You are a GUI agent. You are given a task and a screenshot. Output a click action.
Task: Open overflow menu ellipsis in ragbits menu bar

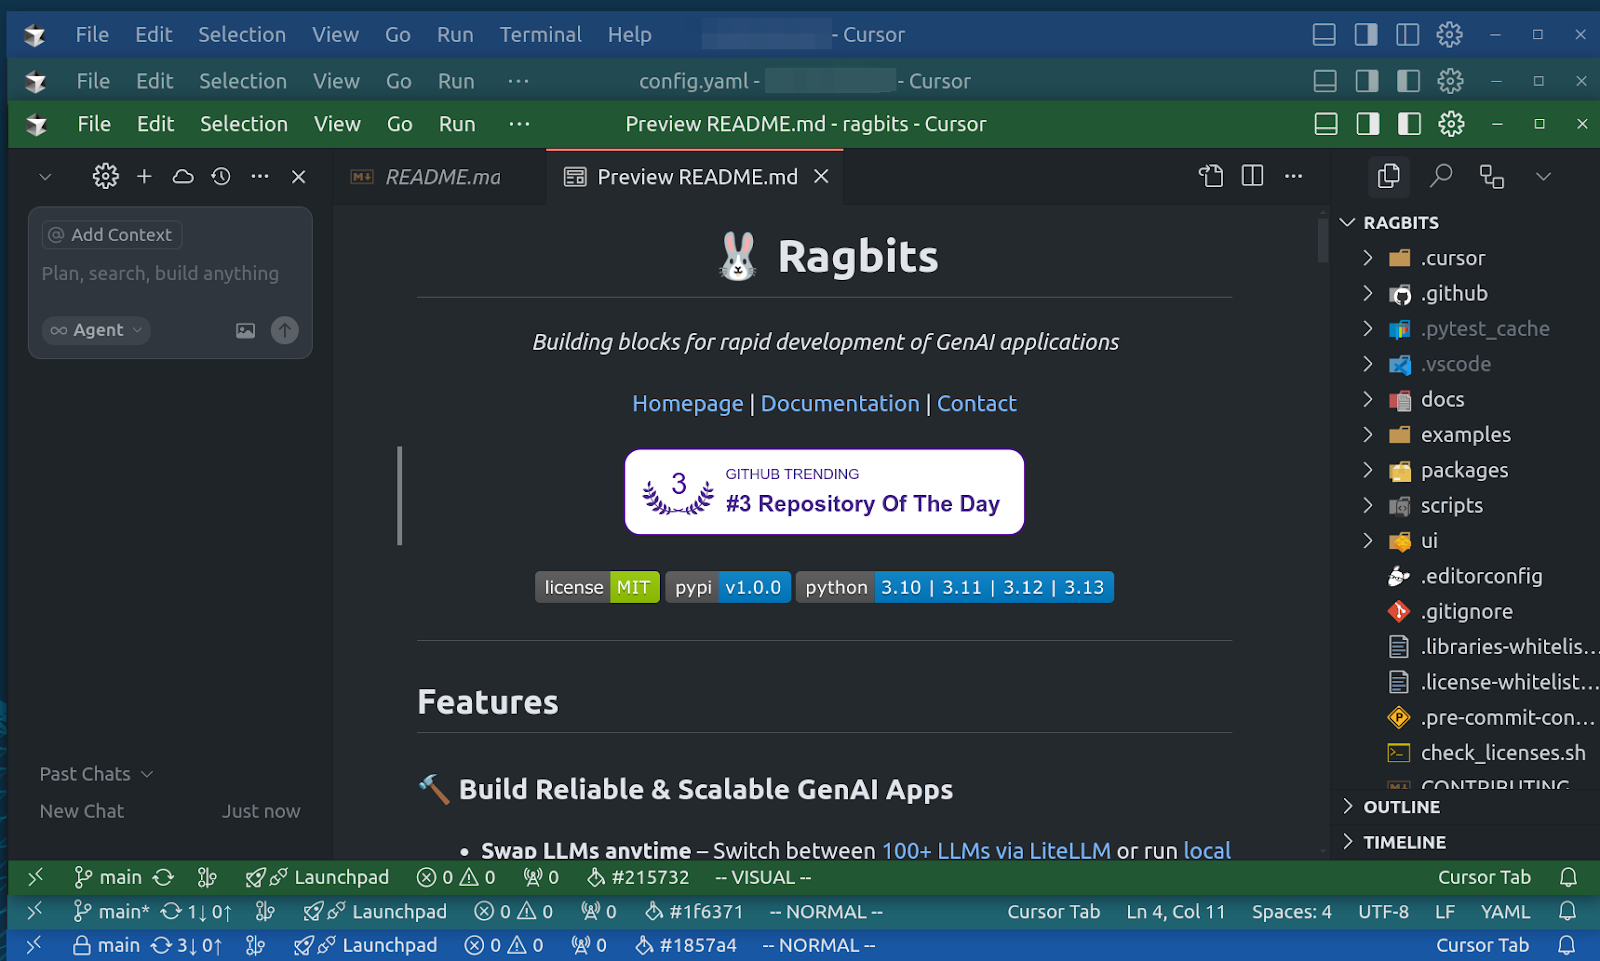[519, 124]
